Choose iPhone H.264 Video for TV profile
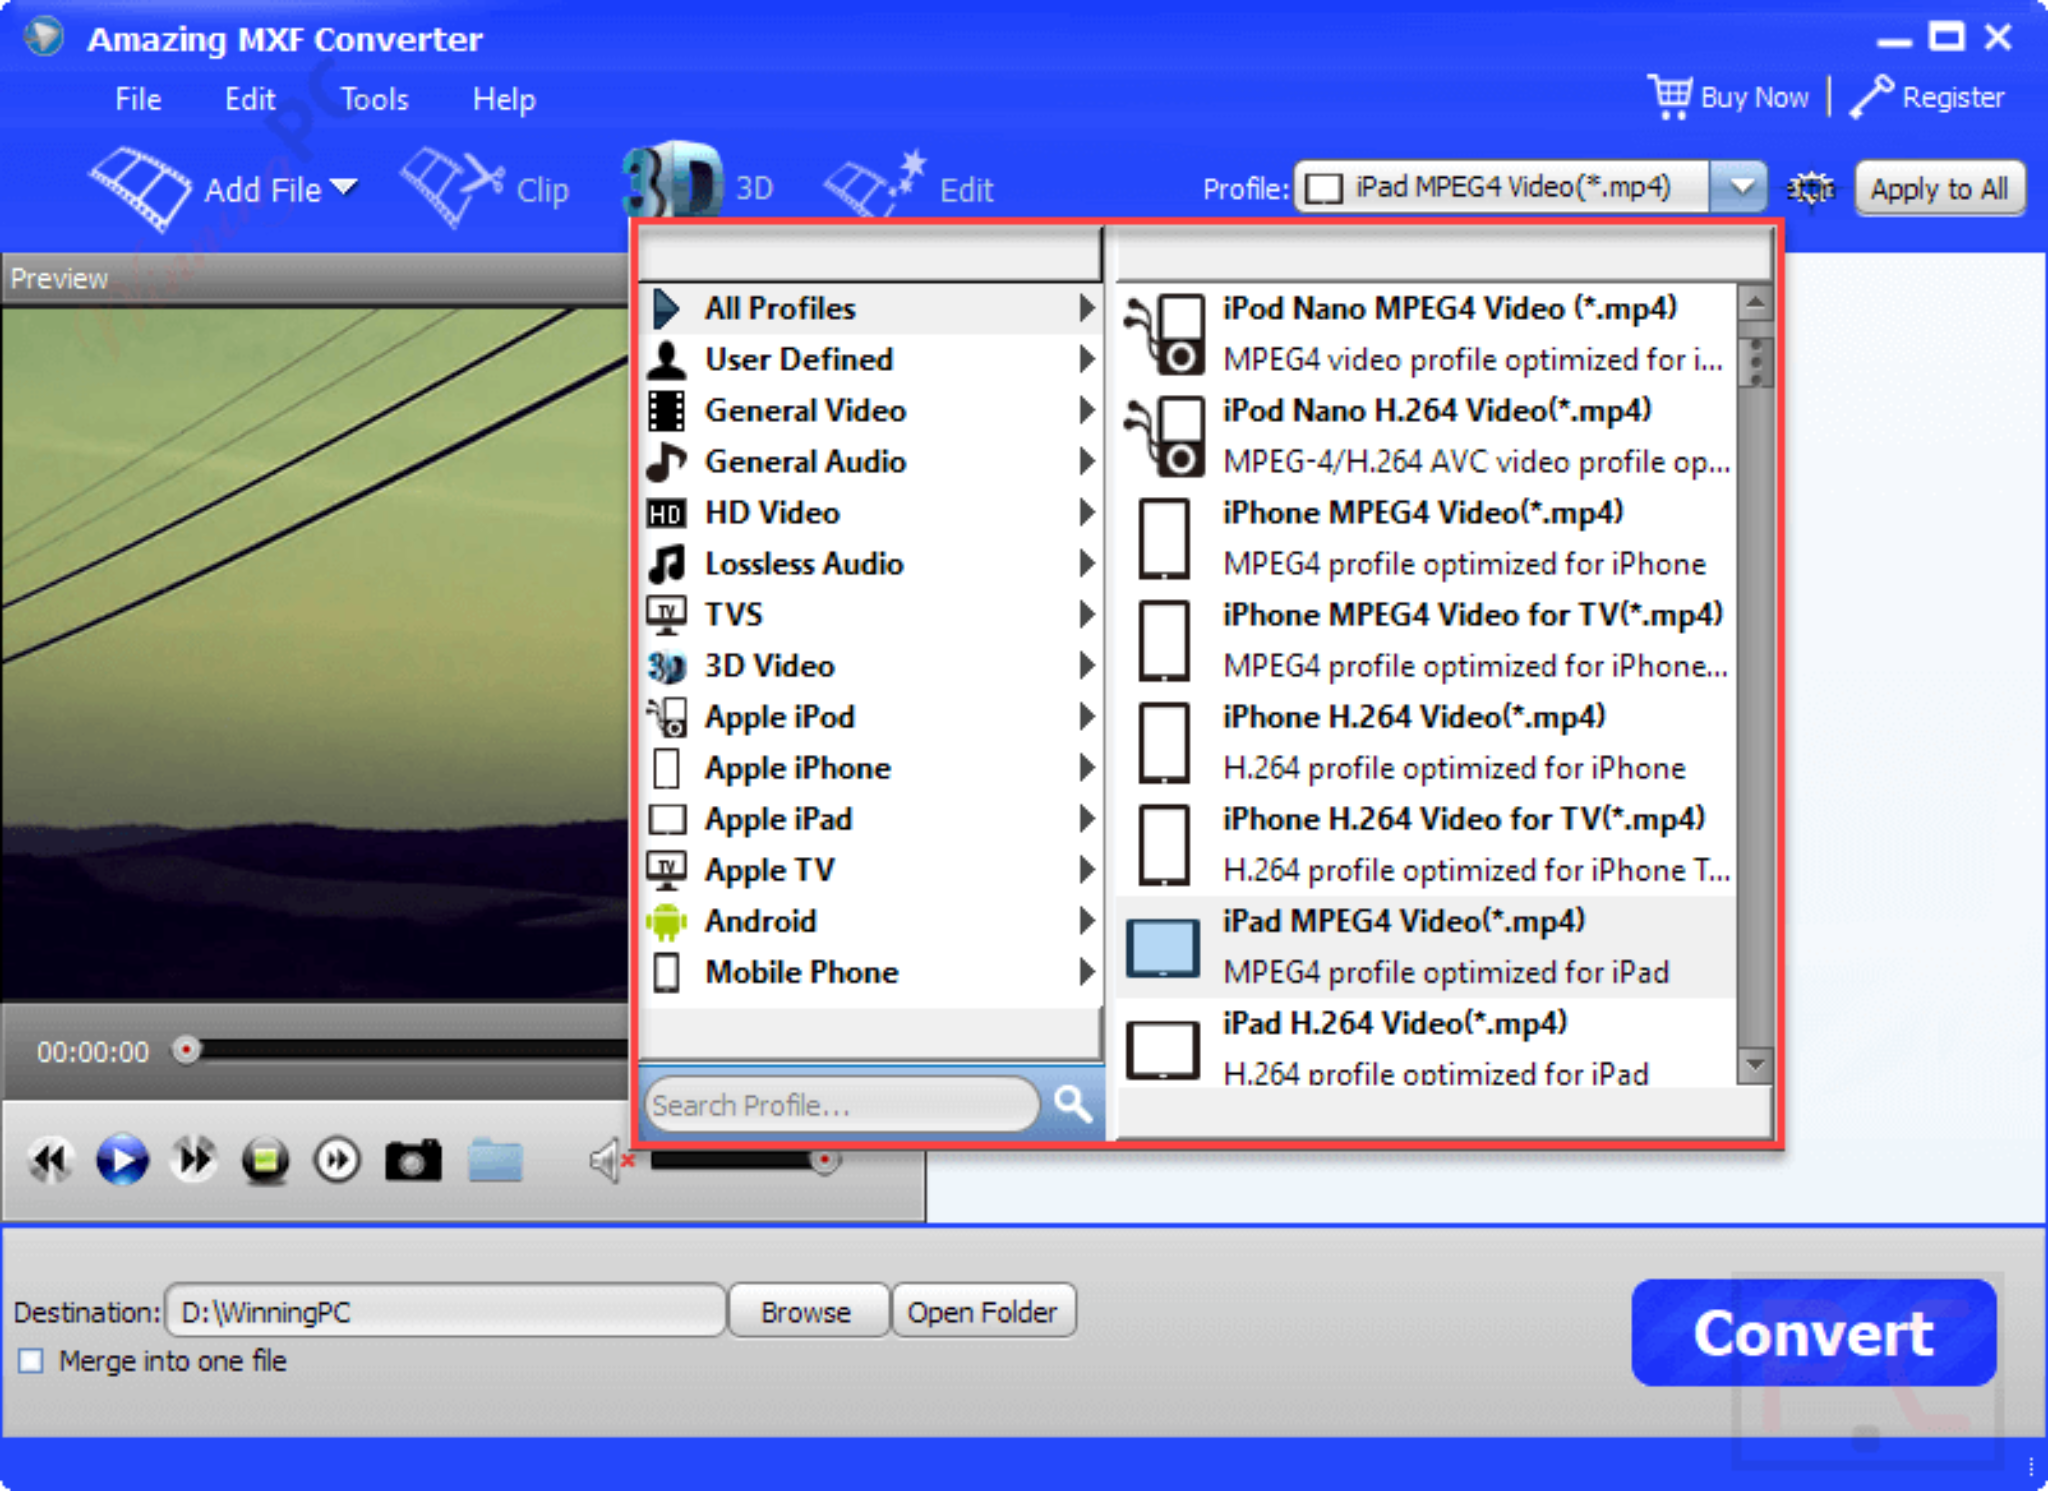 [x=1427, y=844]
